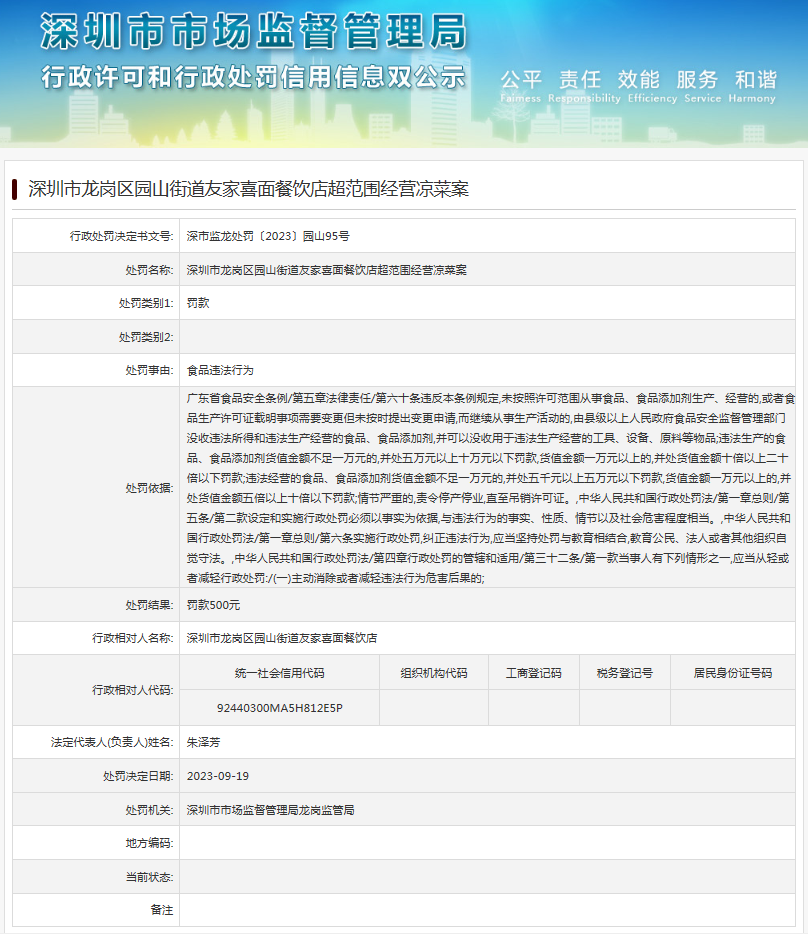Image resolution: width=808 pixels, height=935 pixels.
Task: Select the representative name 朱泽芳
Action: [x=203, y=742]
